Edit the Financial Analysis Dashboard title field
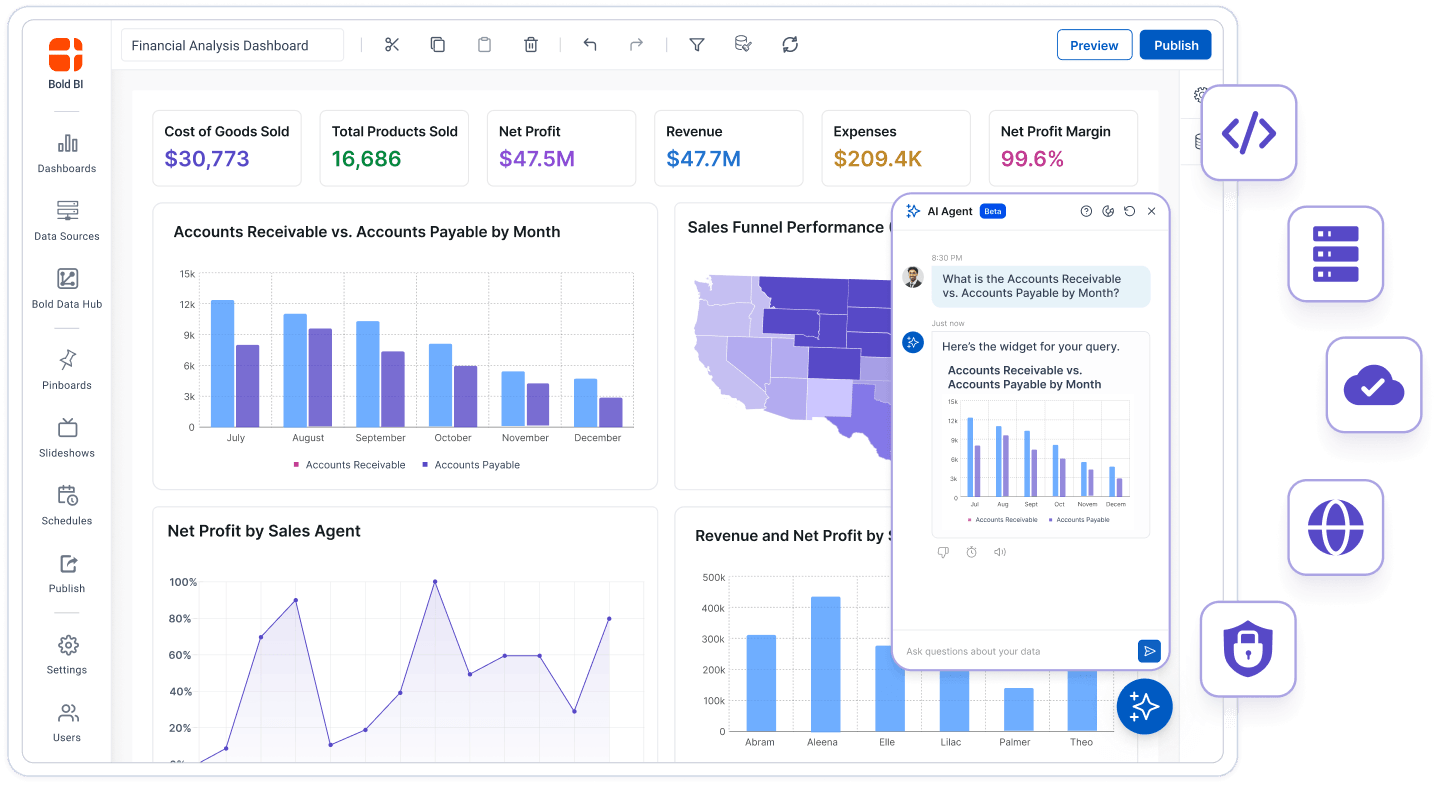 (x=232, y=45)
